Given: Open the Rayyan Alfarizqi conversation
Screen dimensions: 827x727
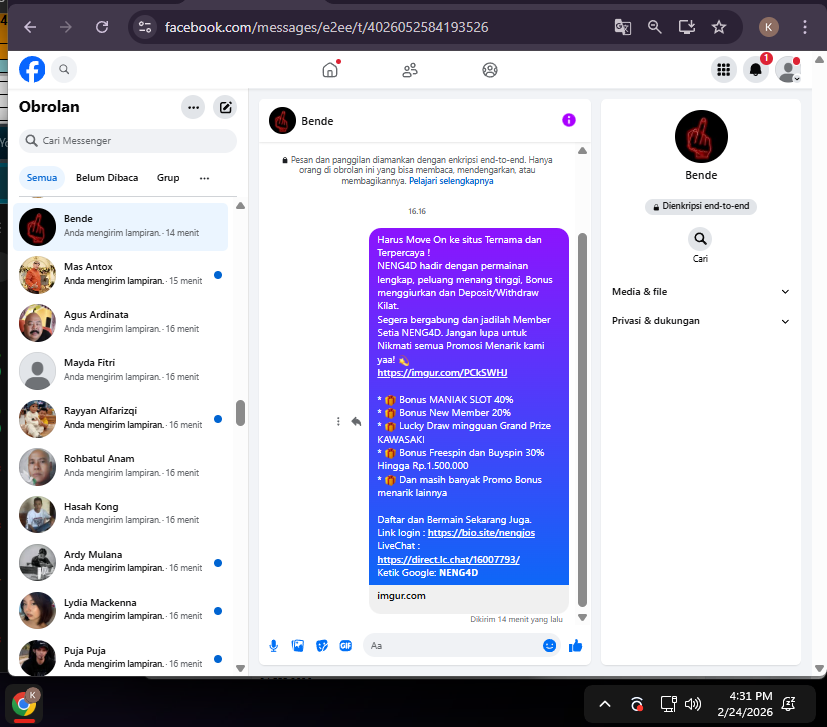Looking at the screenshot, I should click(x=121, y=419).
